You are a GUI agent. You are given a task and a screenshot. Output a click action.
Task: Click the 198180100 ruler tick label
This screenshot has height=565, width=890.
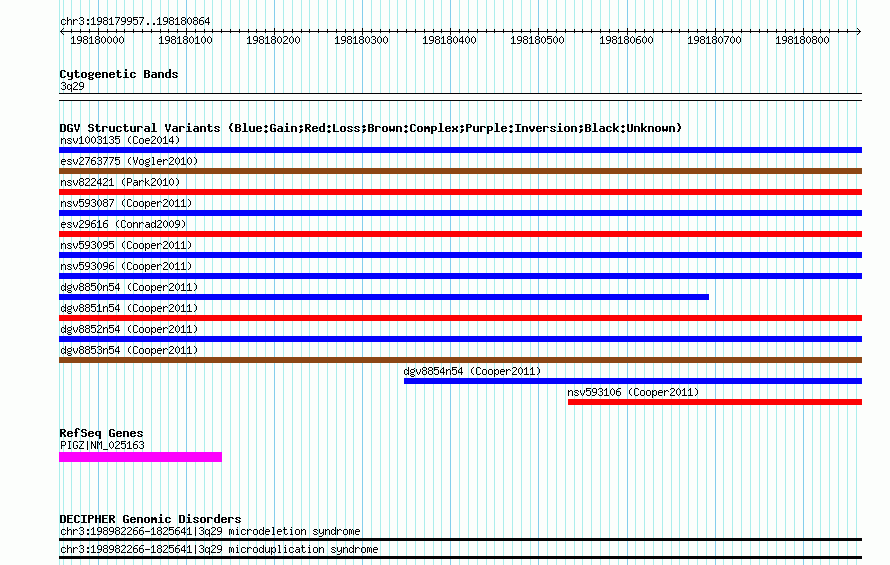click(x=185, y=40)
